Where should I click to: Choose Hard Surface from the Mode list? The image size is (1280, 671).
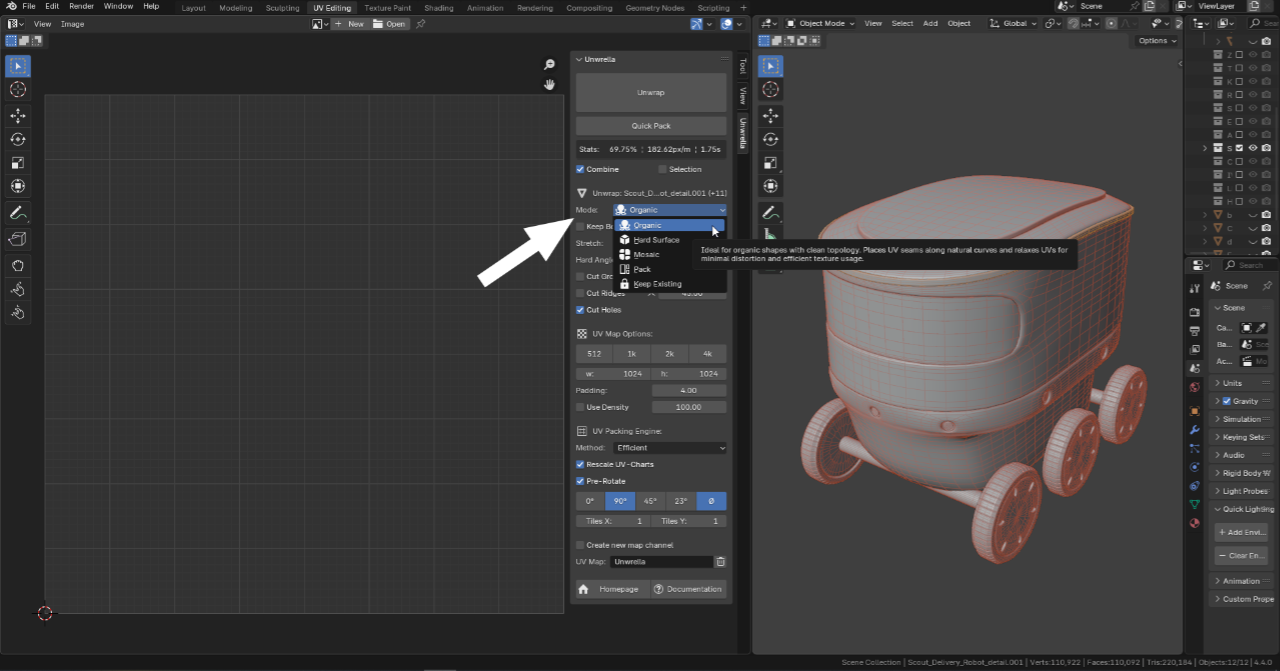coord(672,240)
